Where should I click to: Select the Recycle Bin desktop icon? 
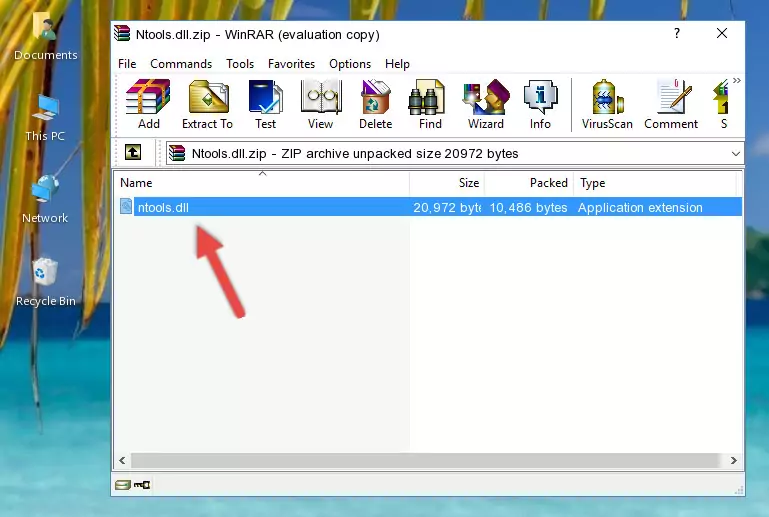pyautogui.click(x=45, y=283)
